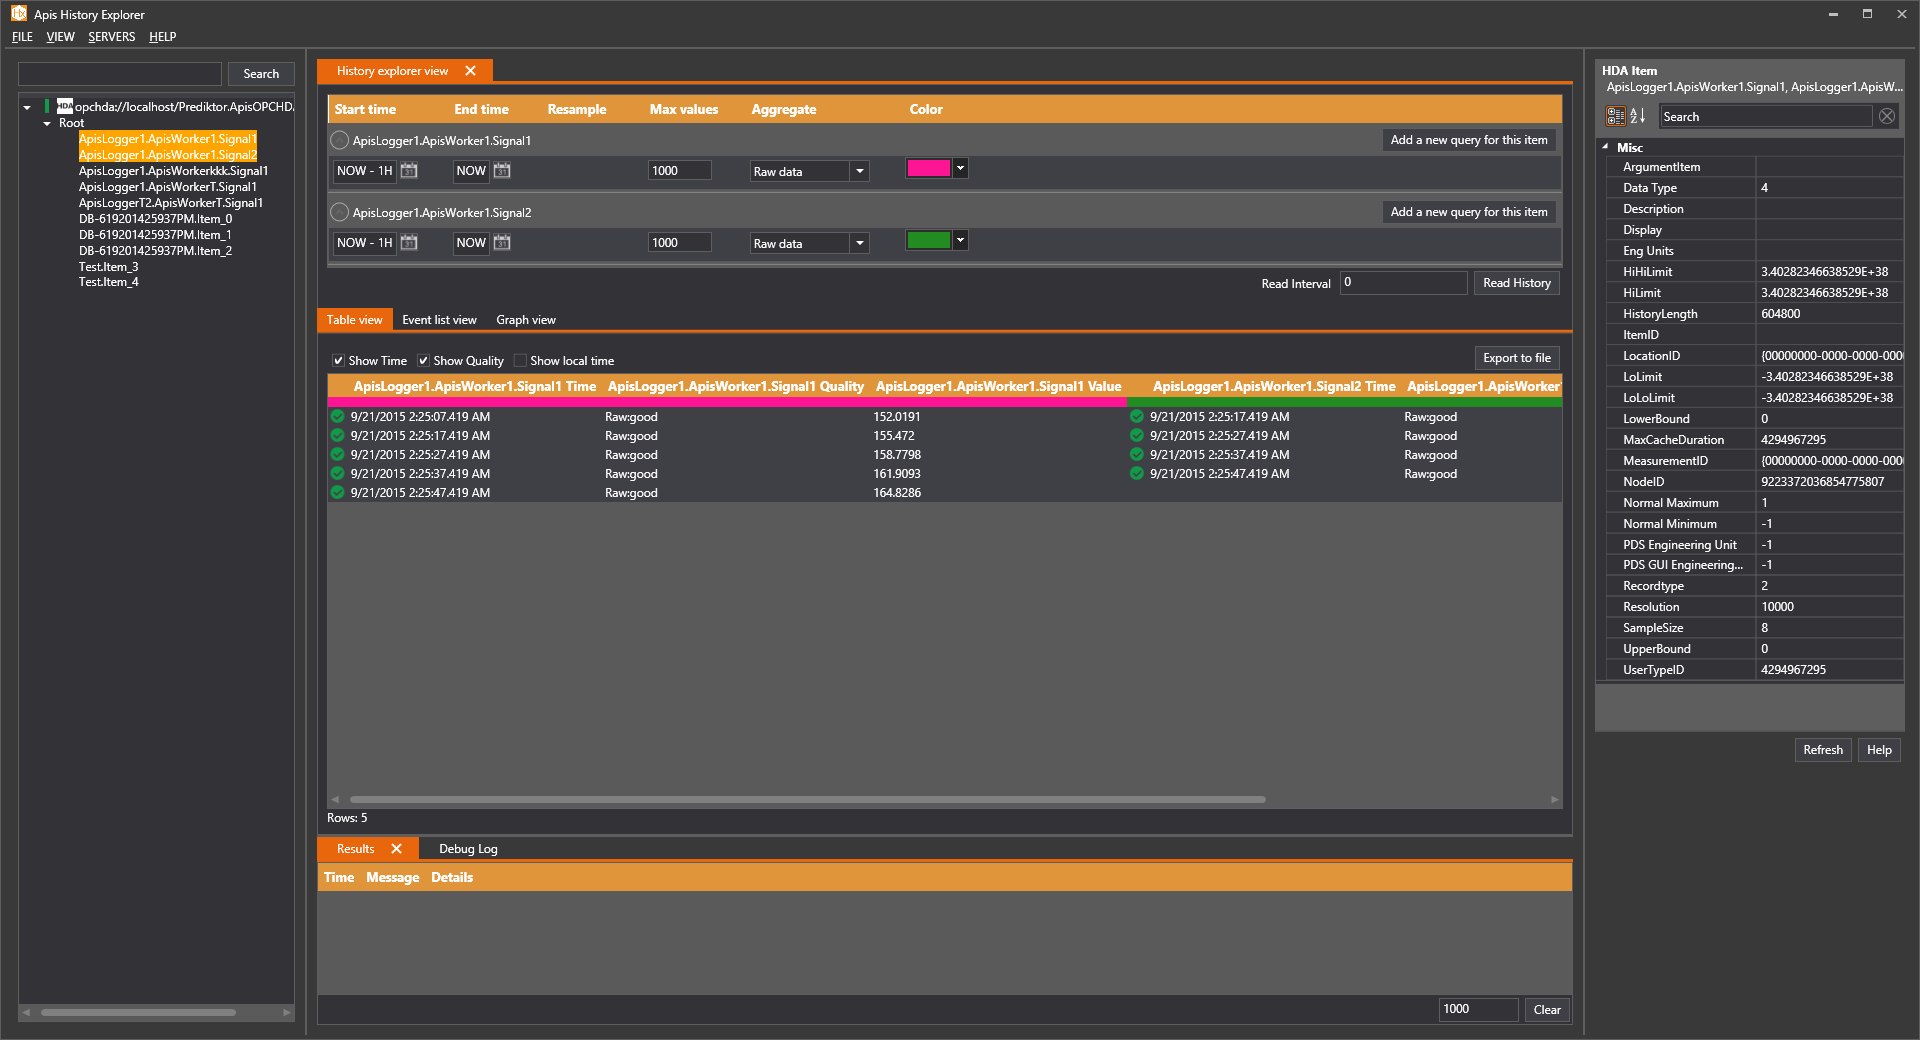The width and height of the screenshot is (1920, 1040).
Task: Uncheck the Show Time checkbox
Action: point(338,361)
